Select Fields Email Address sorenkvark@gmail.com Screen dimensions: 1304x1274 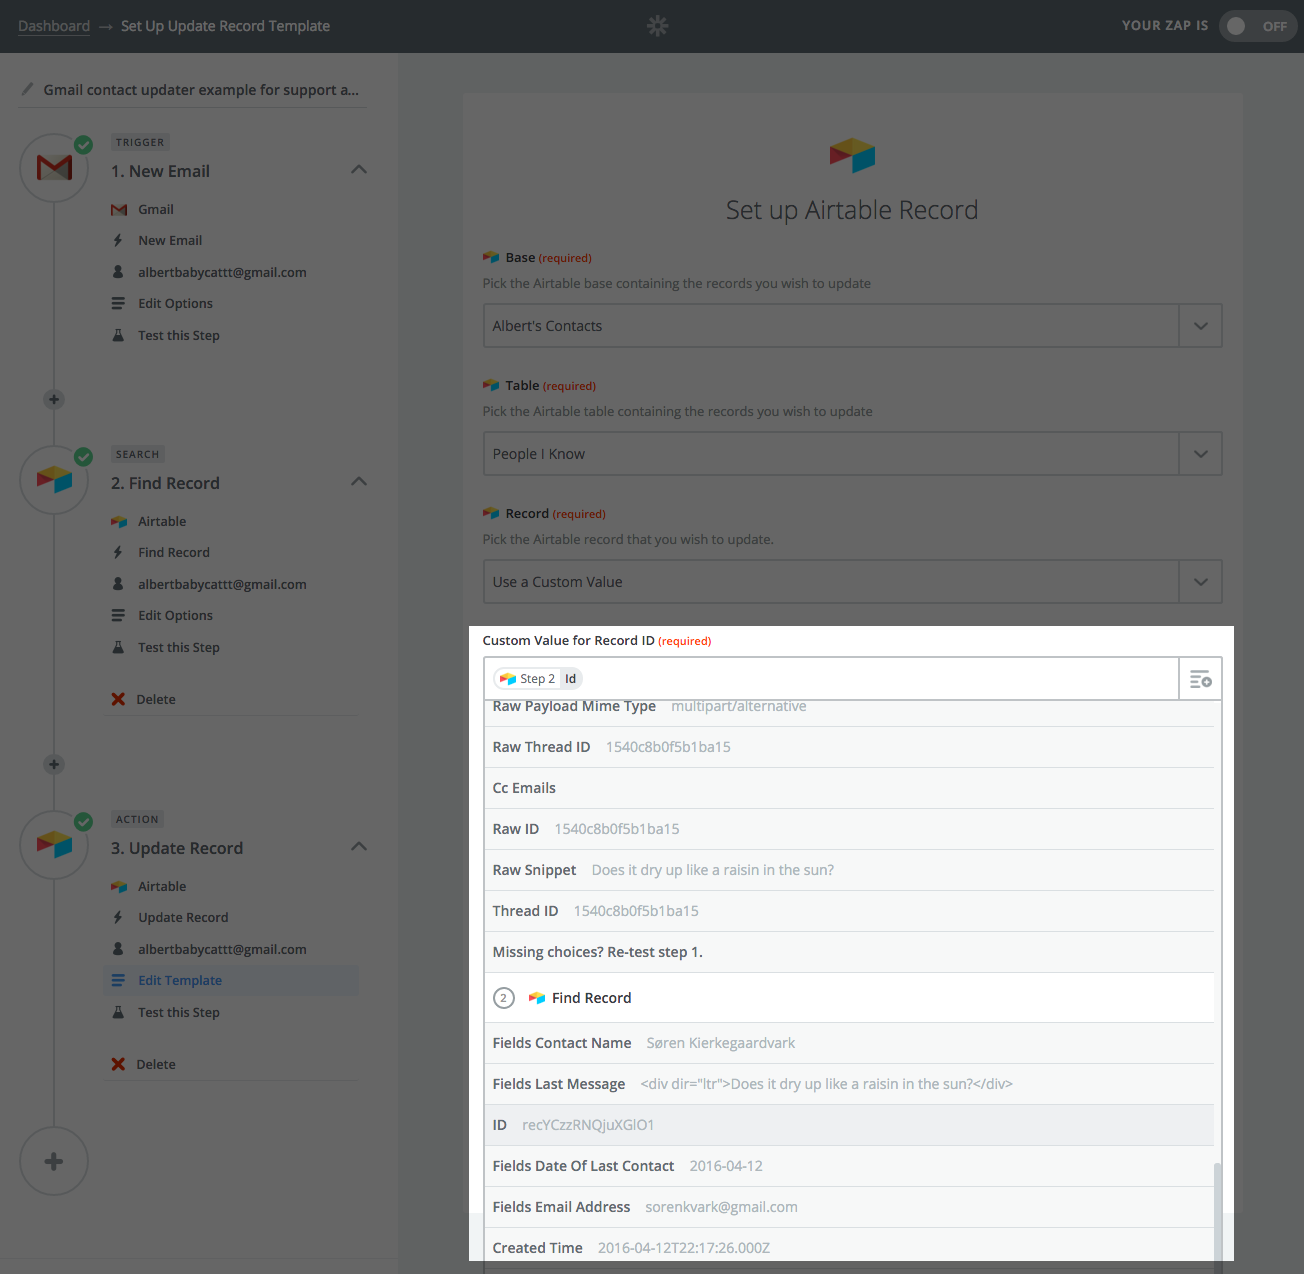click(x=849, y=1207)
